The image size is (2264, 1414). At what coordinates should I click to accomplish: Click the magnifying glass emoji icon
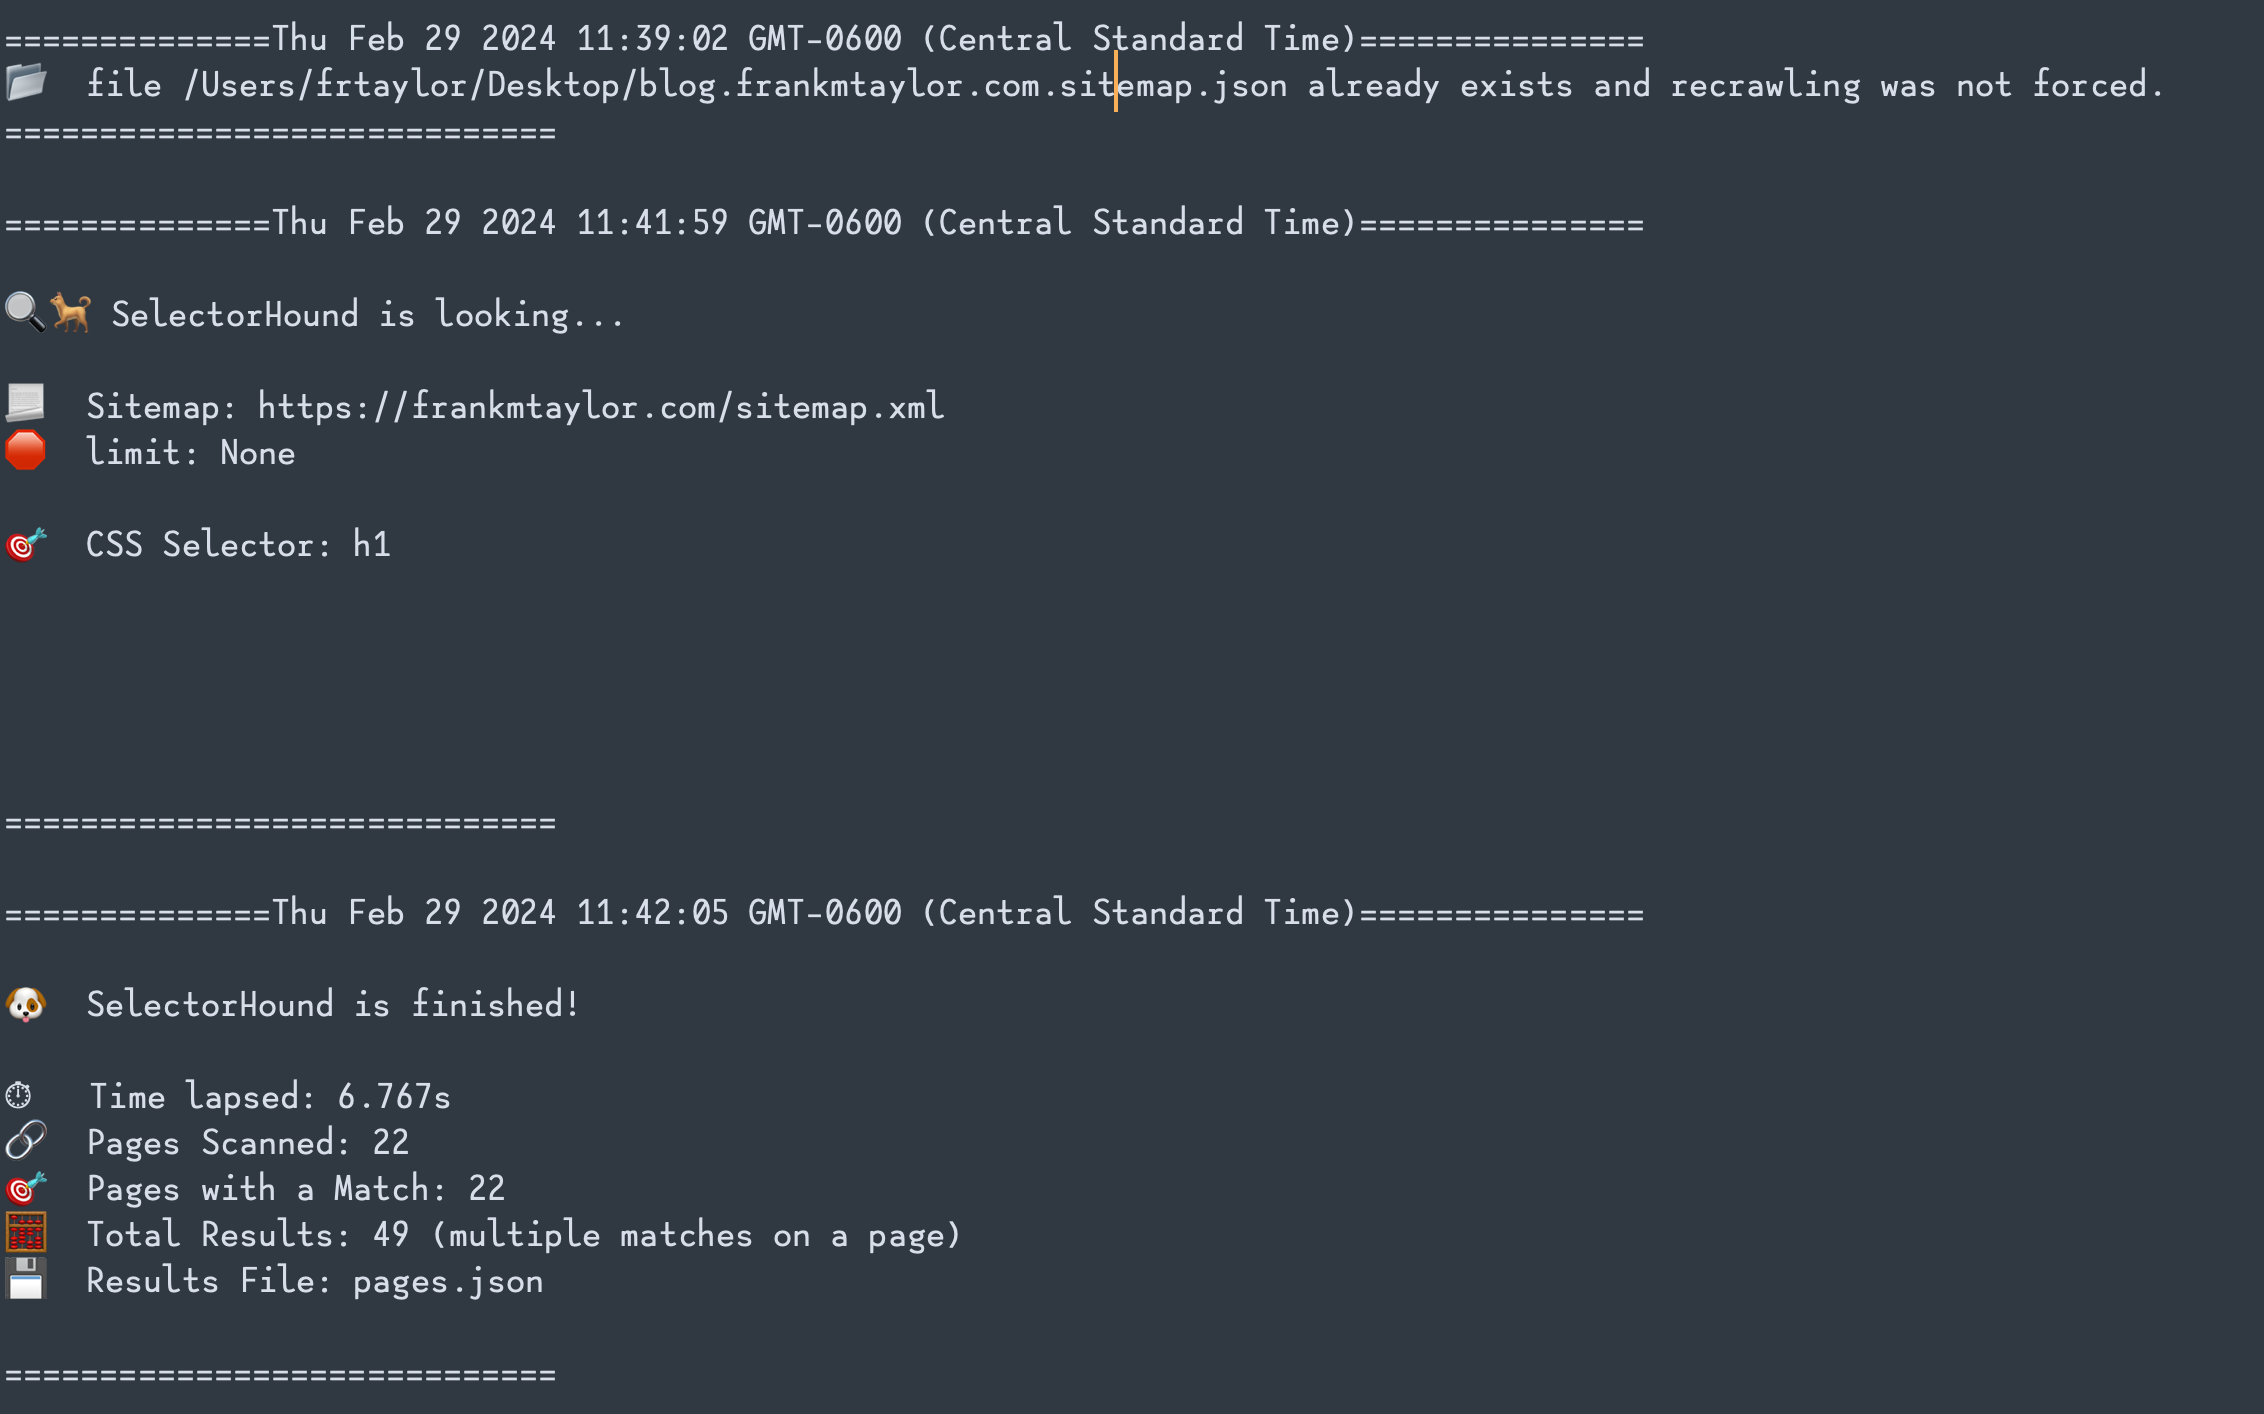(x=24, y=313)
